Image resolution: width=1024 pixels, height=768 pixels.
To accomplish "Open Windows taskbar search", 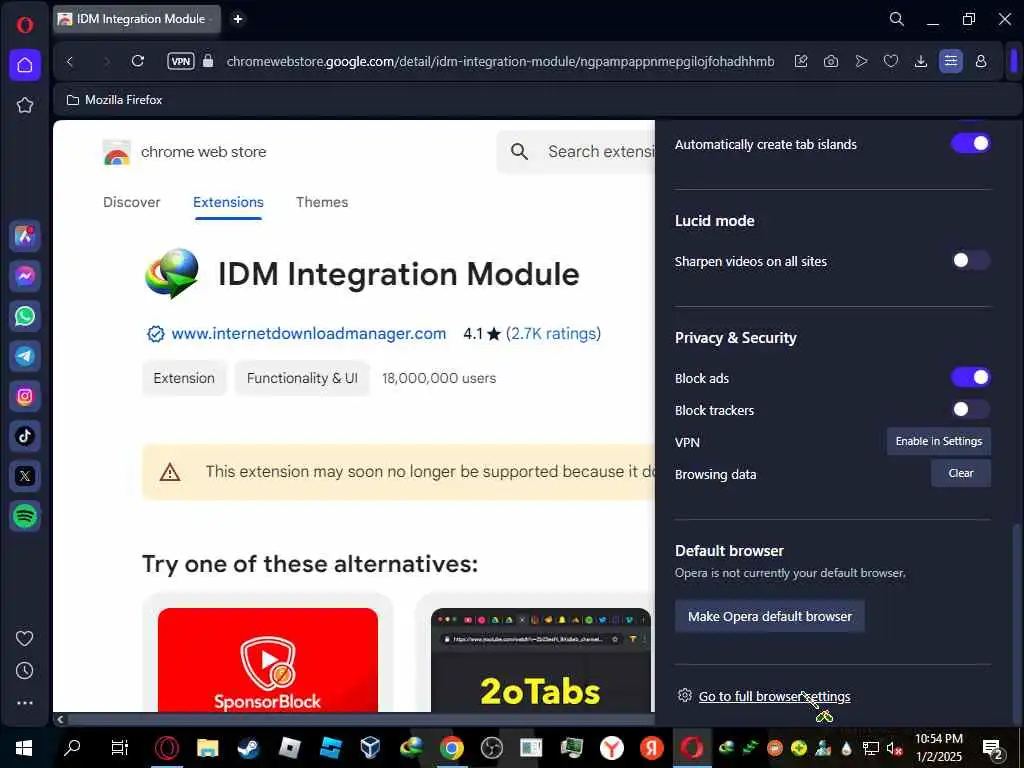I will coord(72,748).
